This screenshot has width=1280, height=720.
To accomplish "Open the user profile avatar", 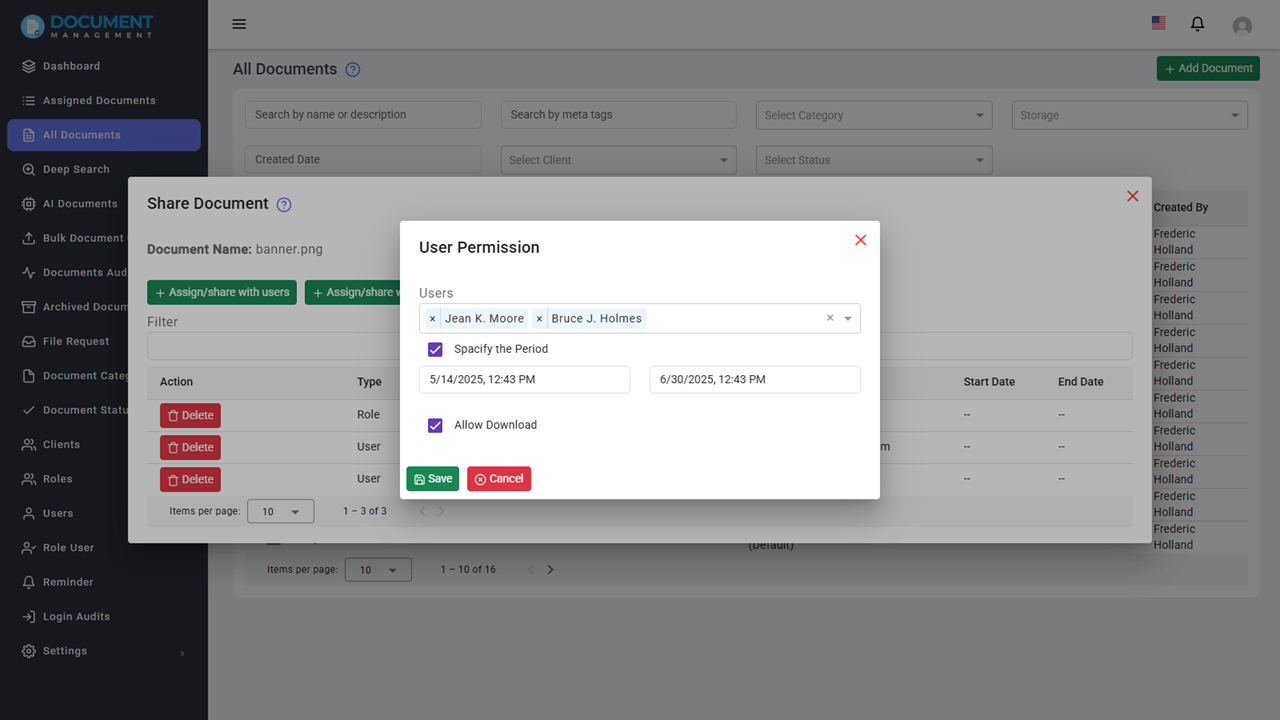I will 1242,26.
